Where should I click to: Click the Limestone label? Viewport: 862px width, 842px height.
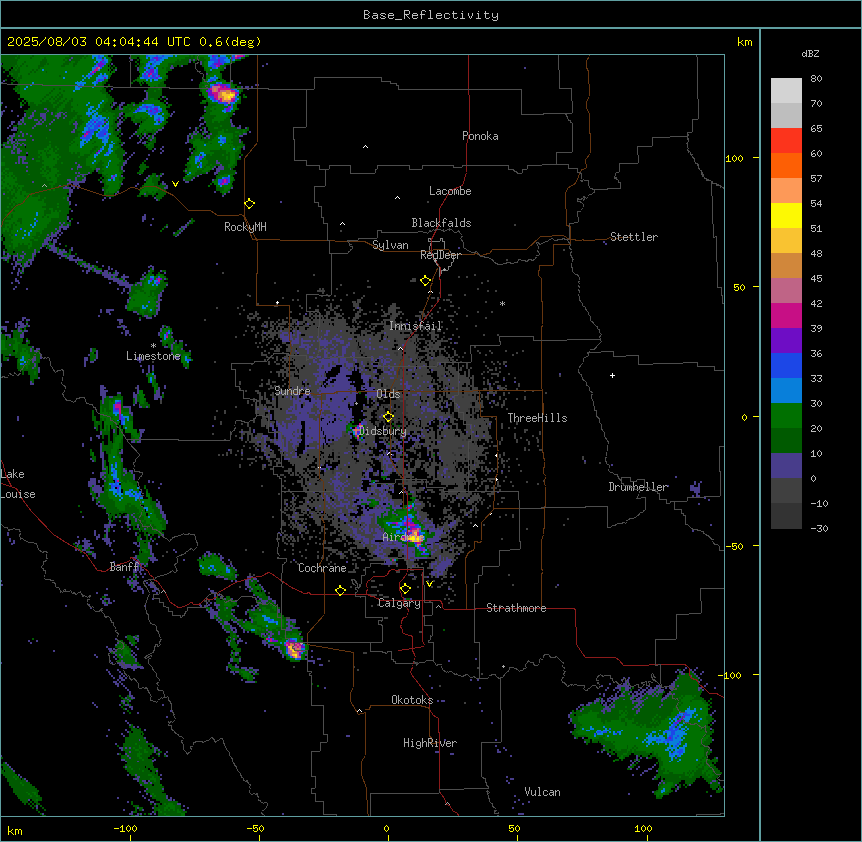point(153,356)
